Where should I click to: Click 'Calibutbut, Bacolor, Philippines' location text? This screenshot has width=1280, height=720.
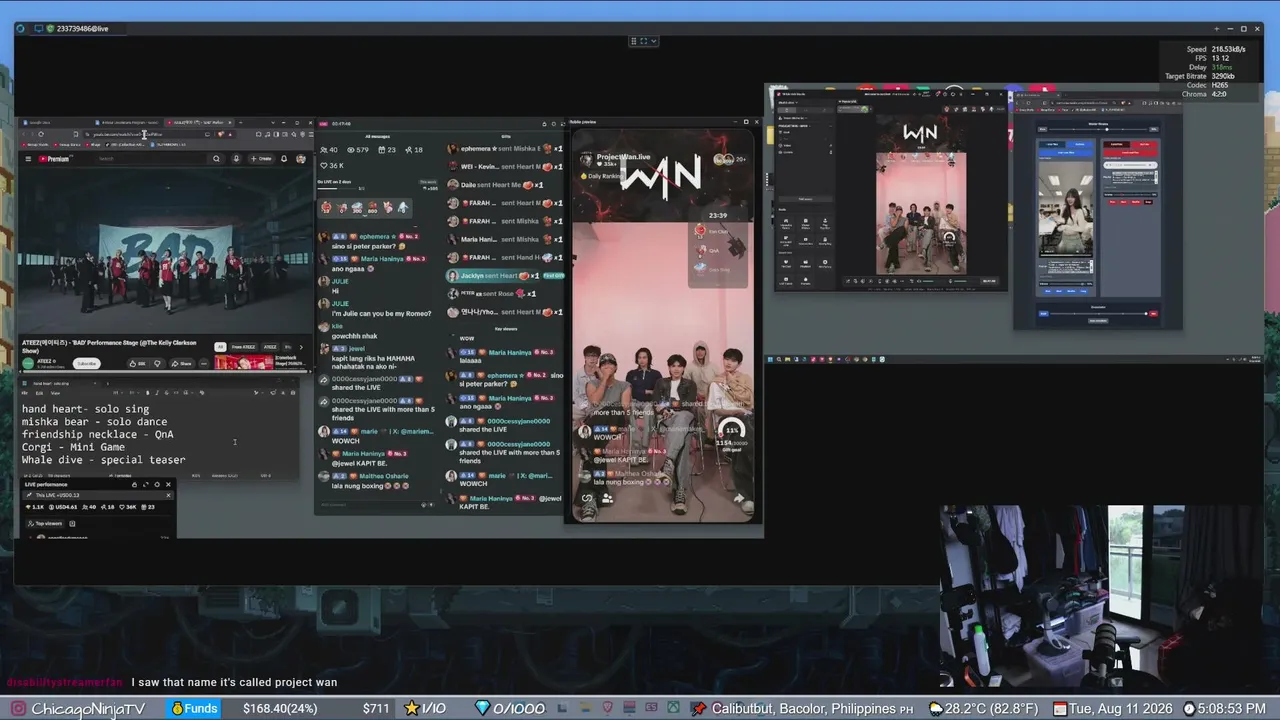point(804,709)
